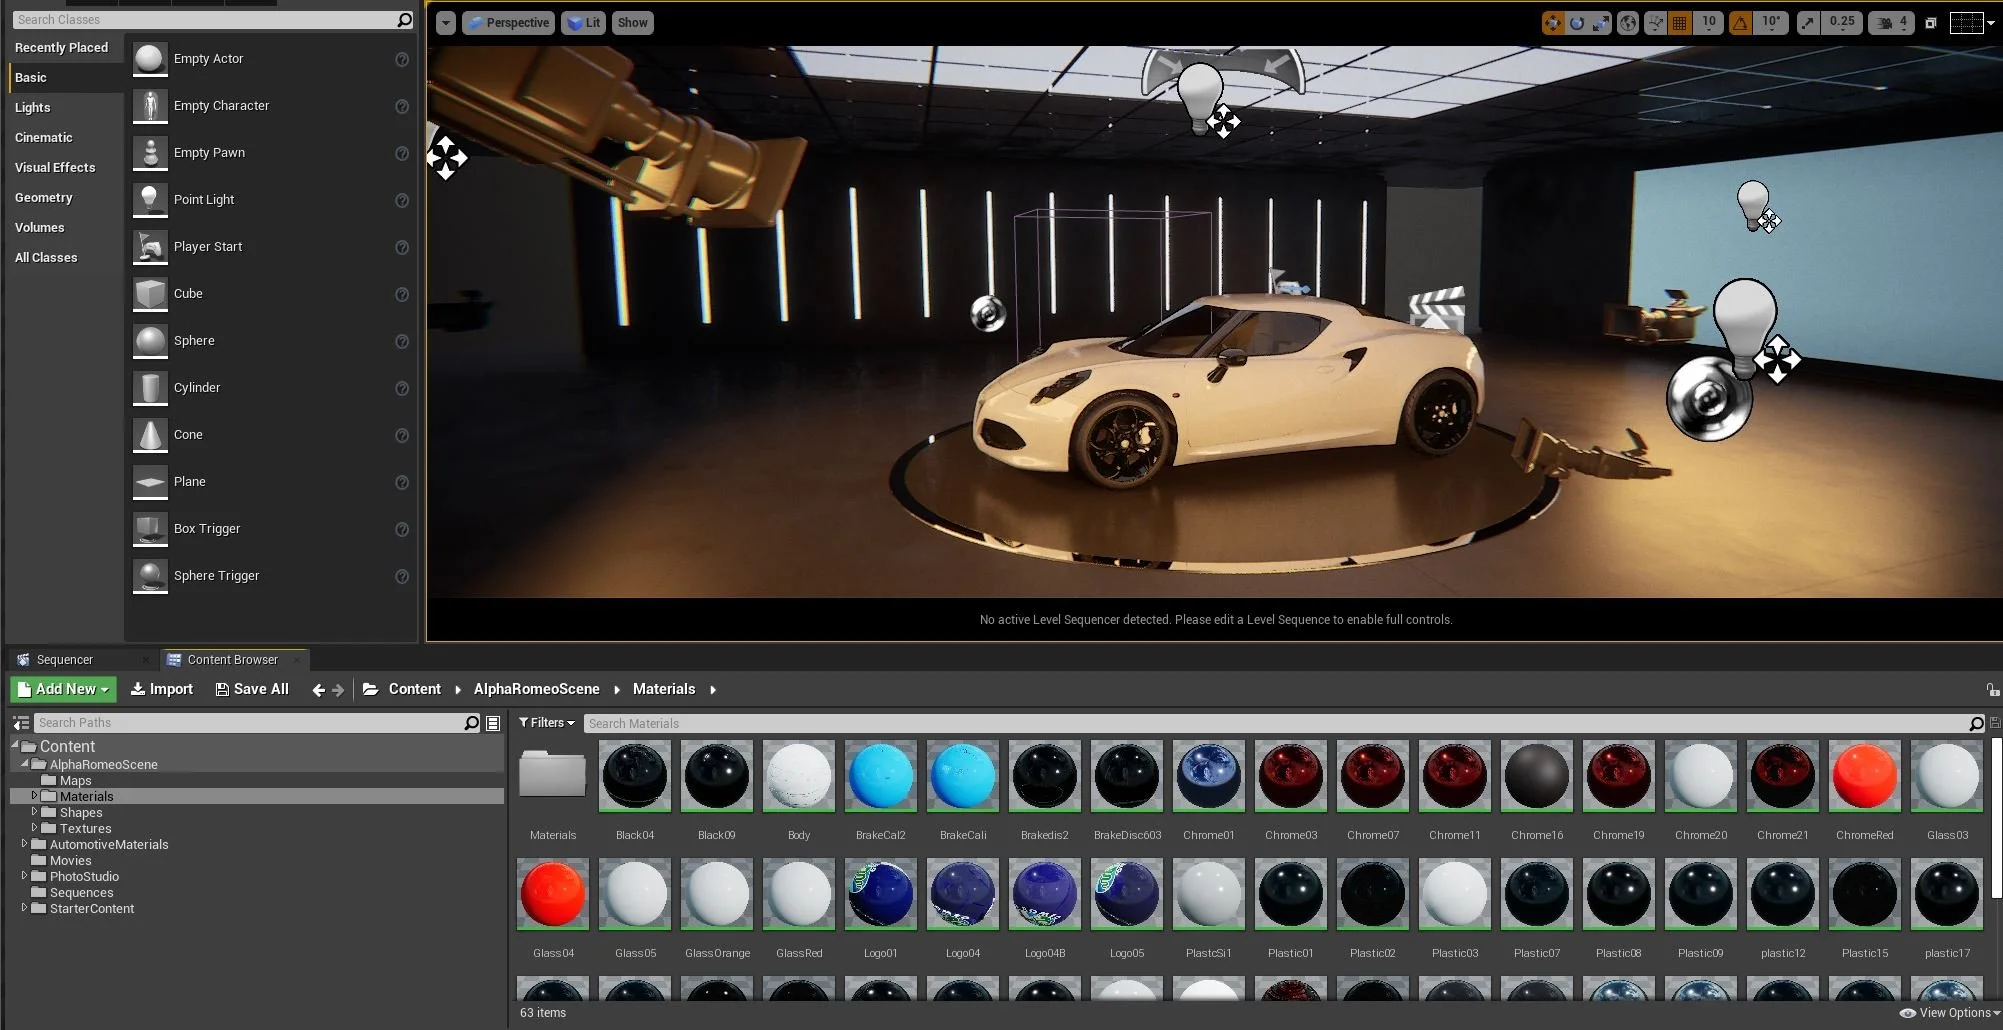Image resolution: width=2003 pixels, height=1030 pixels.
Task: Select the Lights category
Action: tap(33, 108)
